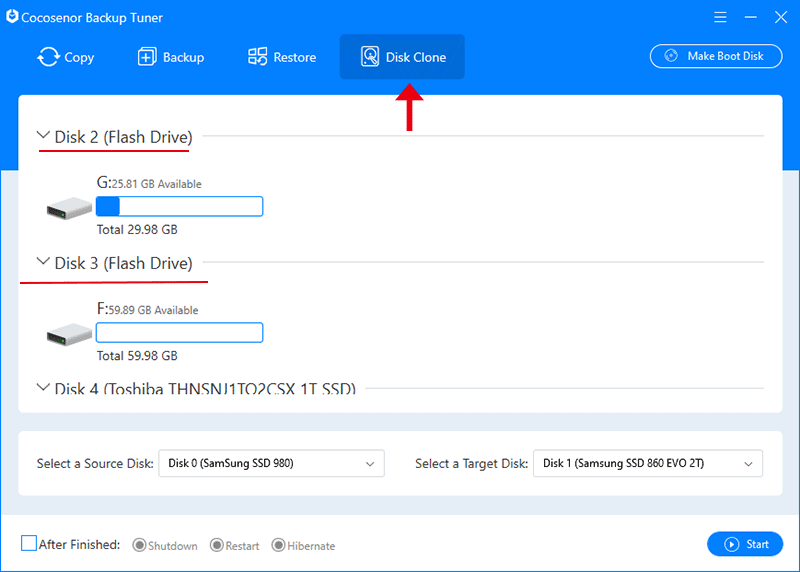800x572 pixels.
Task: Click the 'G:25.81 GB Available' text
Action: (149, 183)
